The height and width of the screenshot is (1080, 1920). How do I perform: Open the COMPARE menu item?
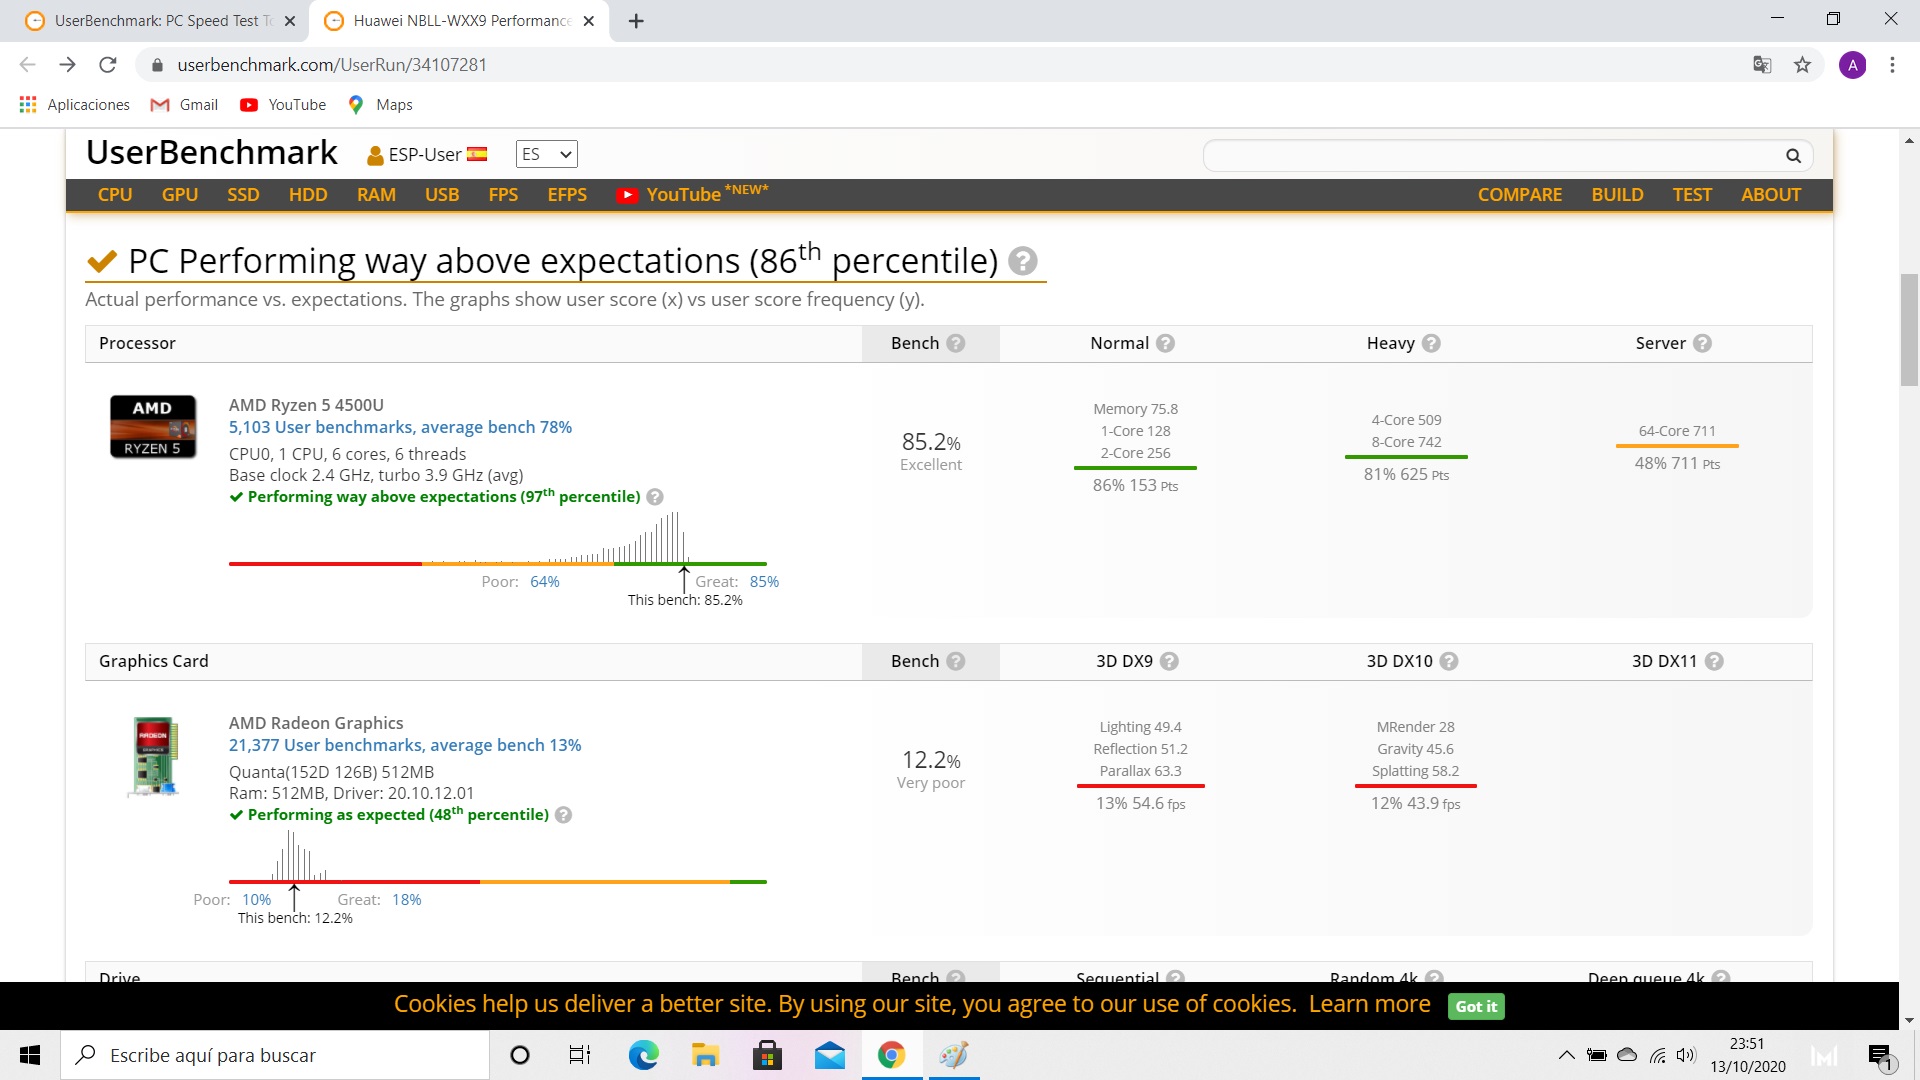1519,195
